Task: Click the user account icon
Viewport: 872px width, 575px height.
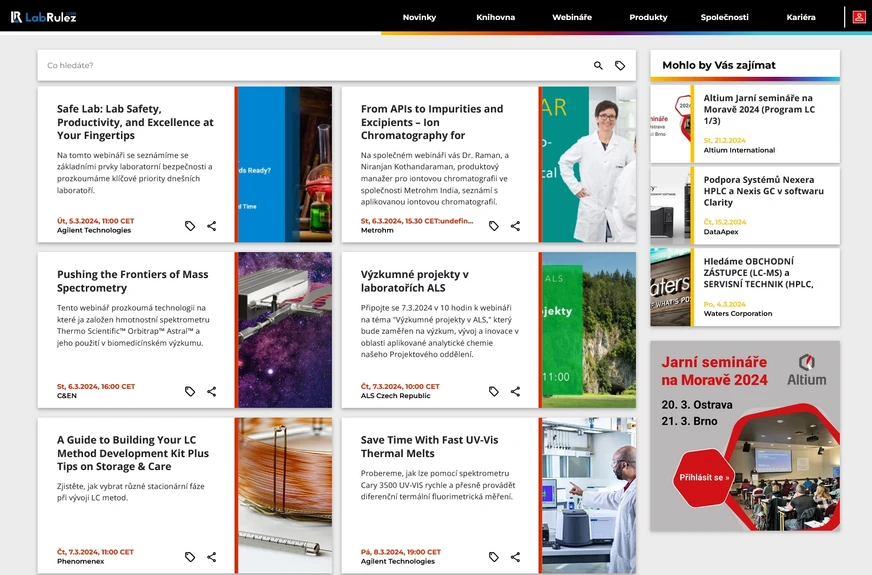Action: tap(859, 17)
